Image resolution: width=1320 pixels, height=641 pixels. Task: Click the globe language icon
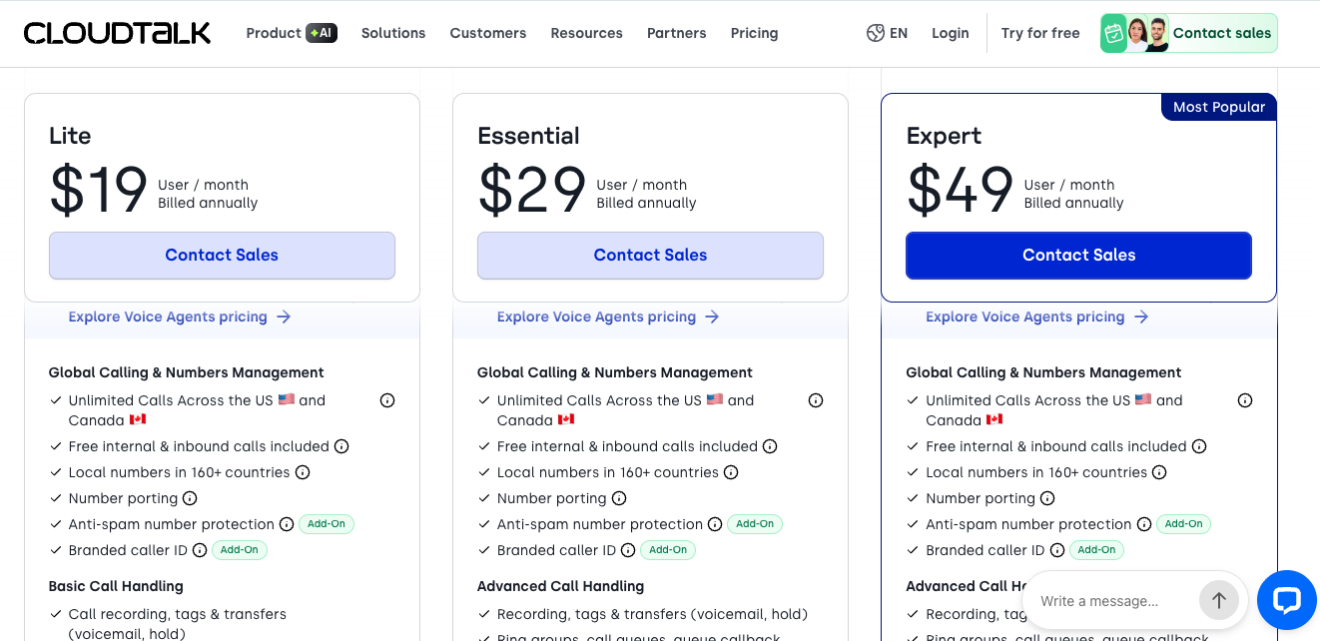pos(875,33)
